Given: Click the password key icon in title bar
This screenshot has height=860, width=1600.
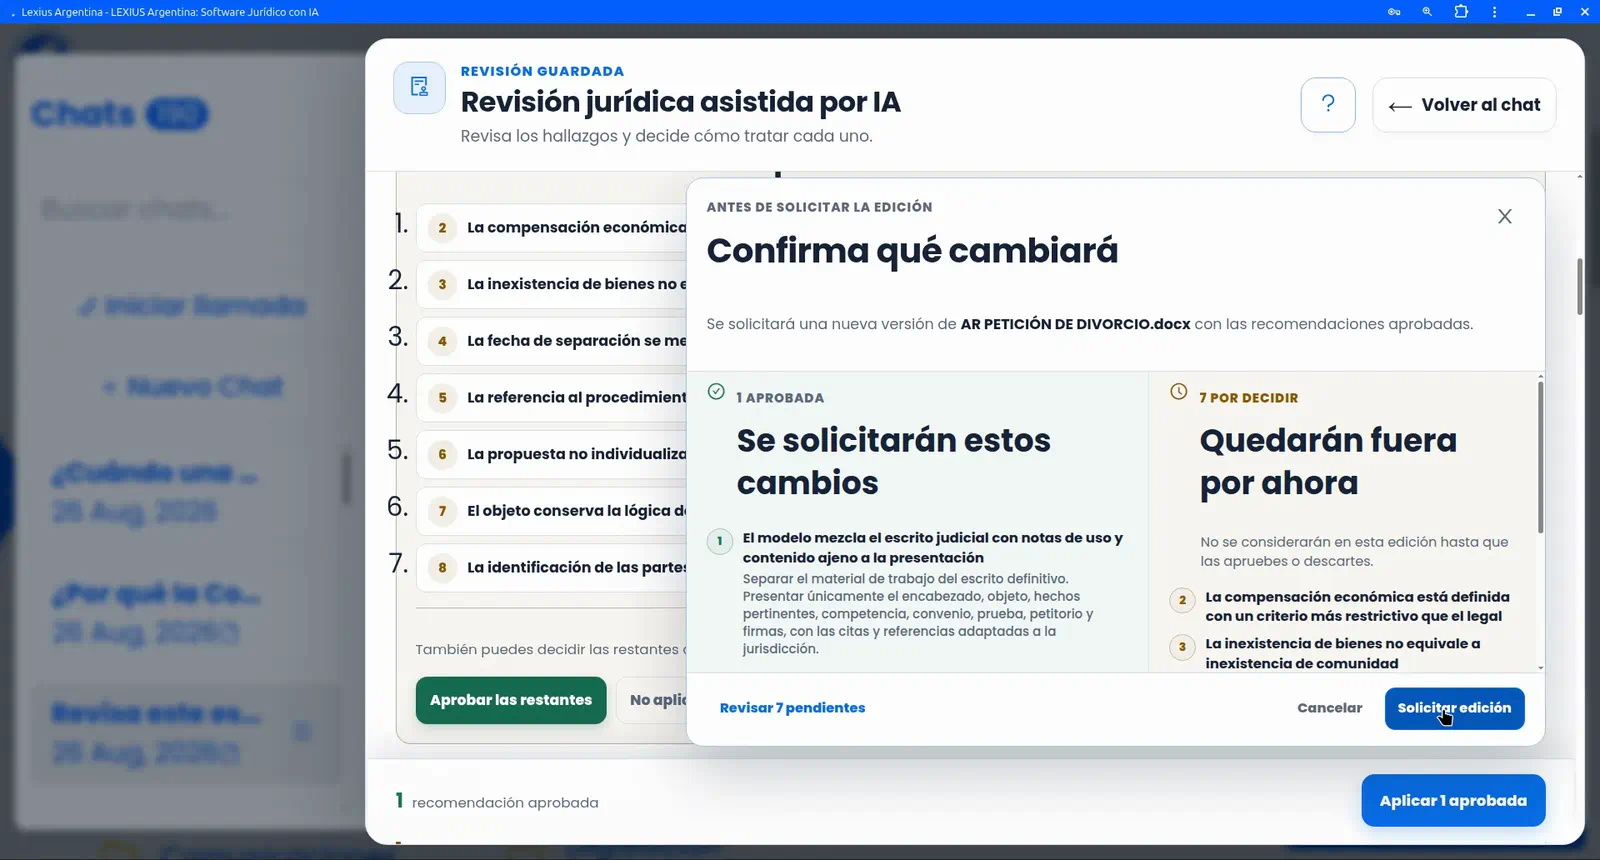Looking at the screenshot, I should click(1394, 12).
